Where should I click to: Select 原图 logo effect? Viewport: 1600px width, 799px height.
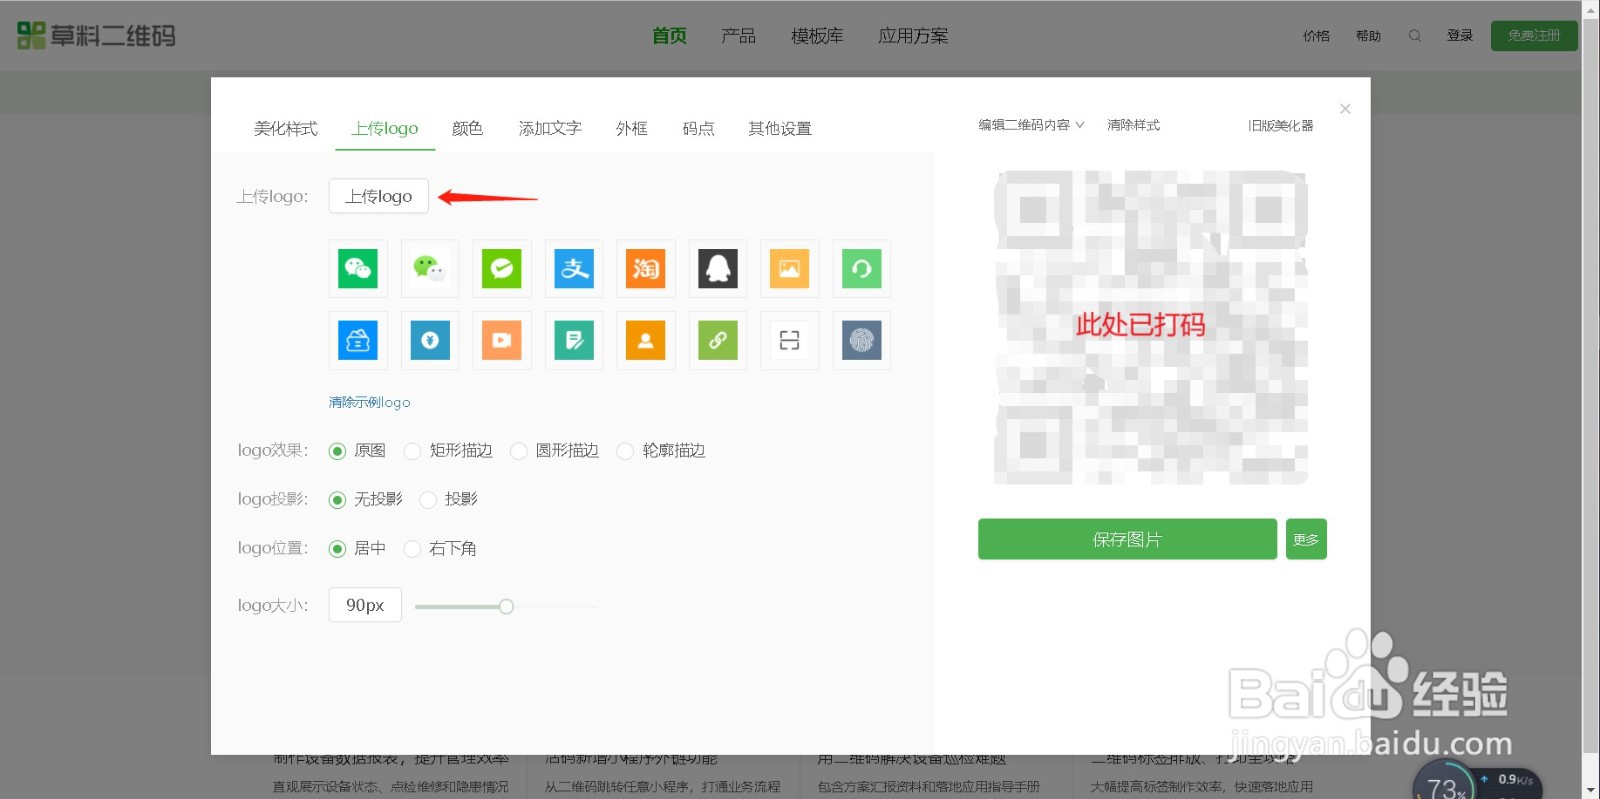[x=338, y=451]
